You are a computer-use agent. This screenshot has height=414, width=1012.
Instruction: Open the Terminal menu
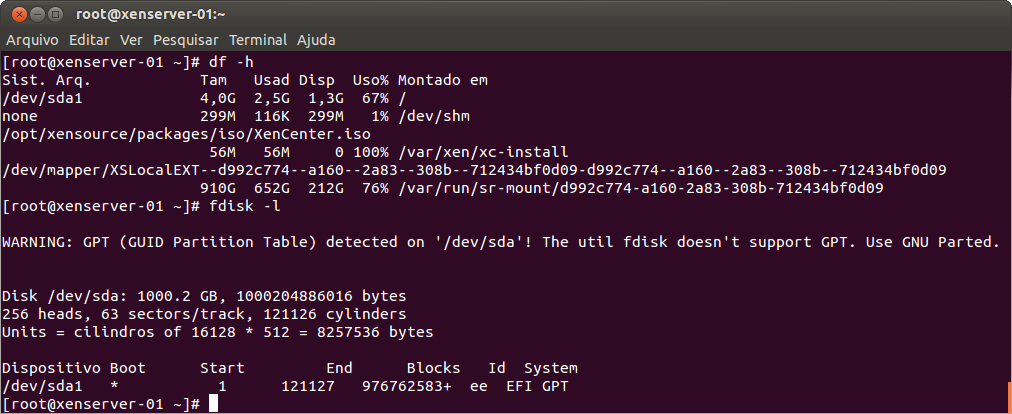click(x=258, y=40)
